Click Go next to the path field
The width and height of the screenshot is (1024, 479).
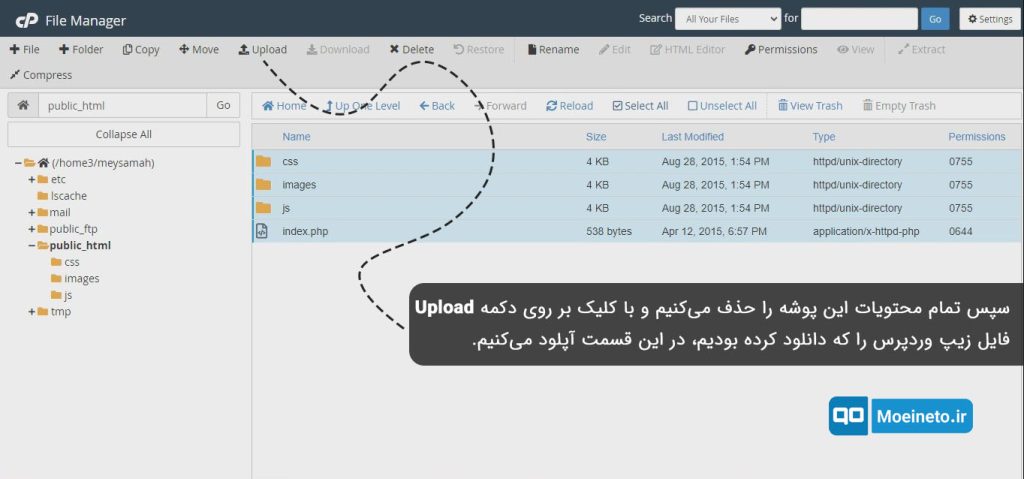point(223,105)
